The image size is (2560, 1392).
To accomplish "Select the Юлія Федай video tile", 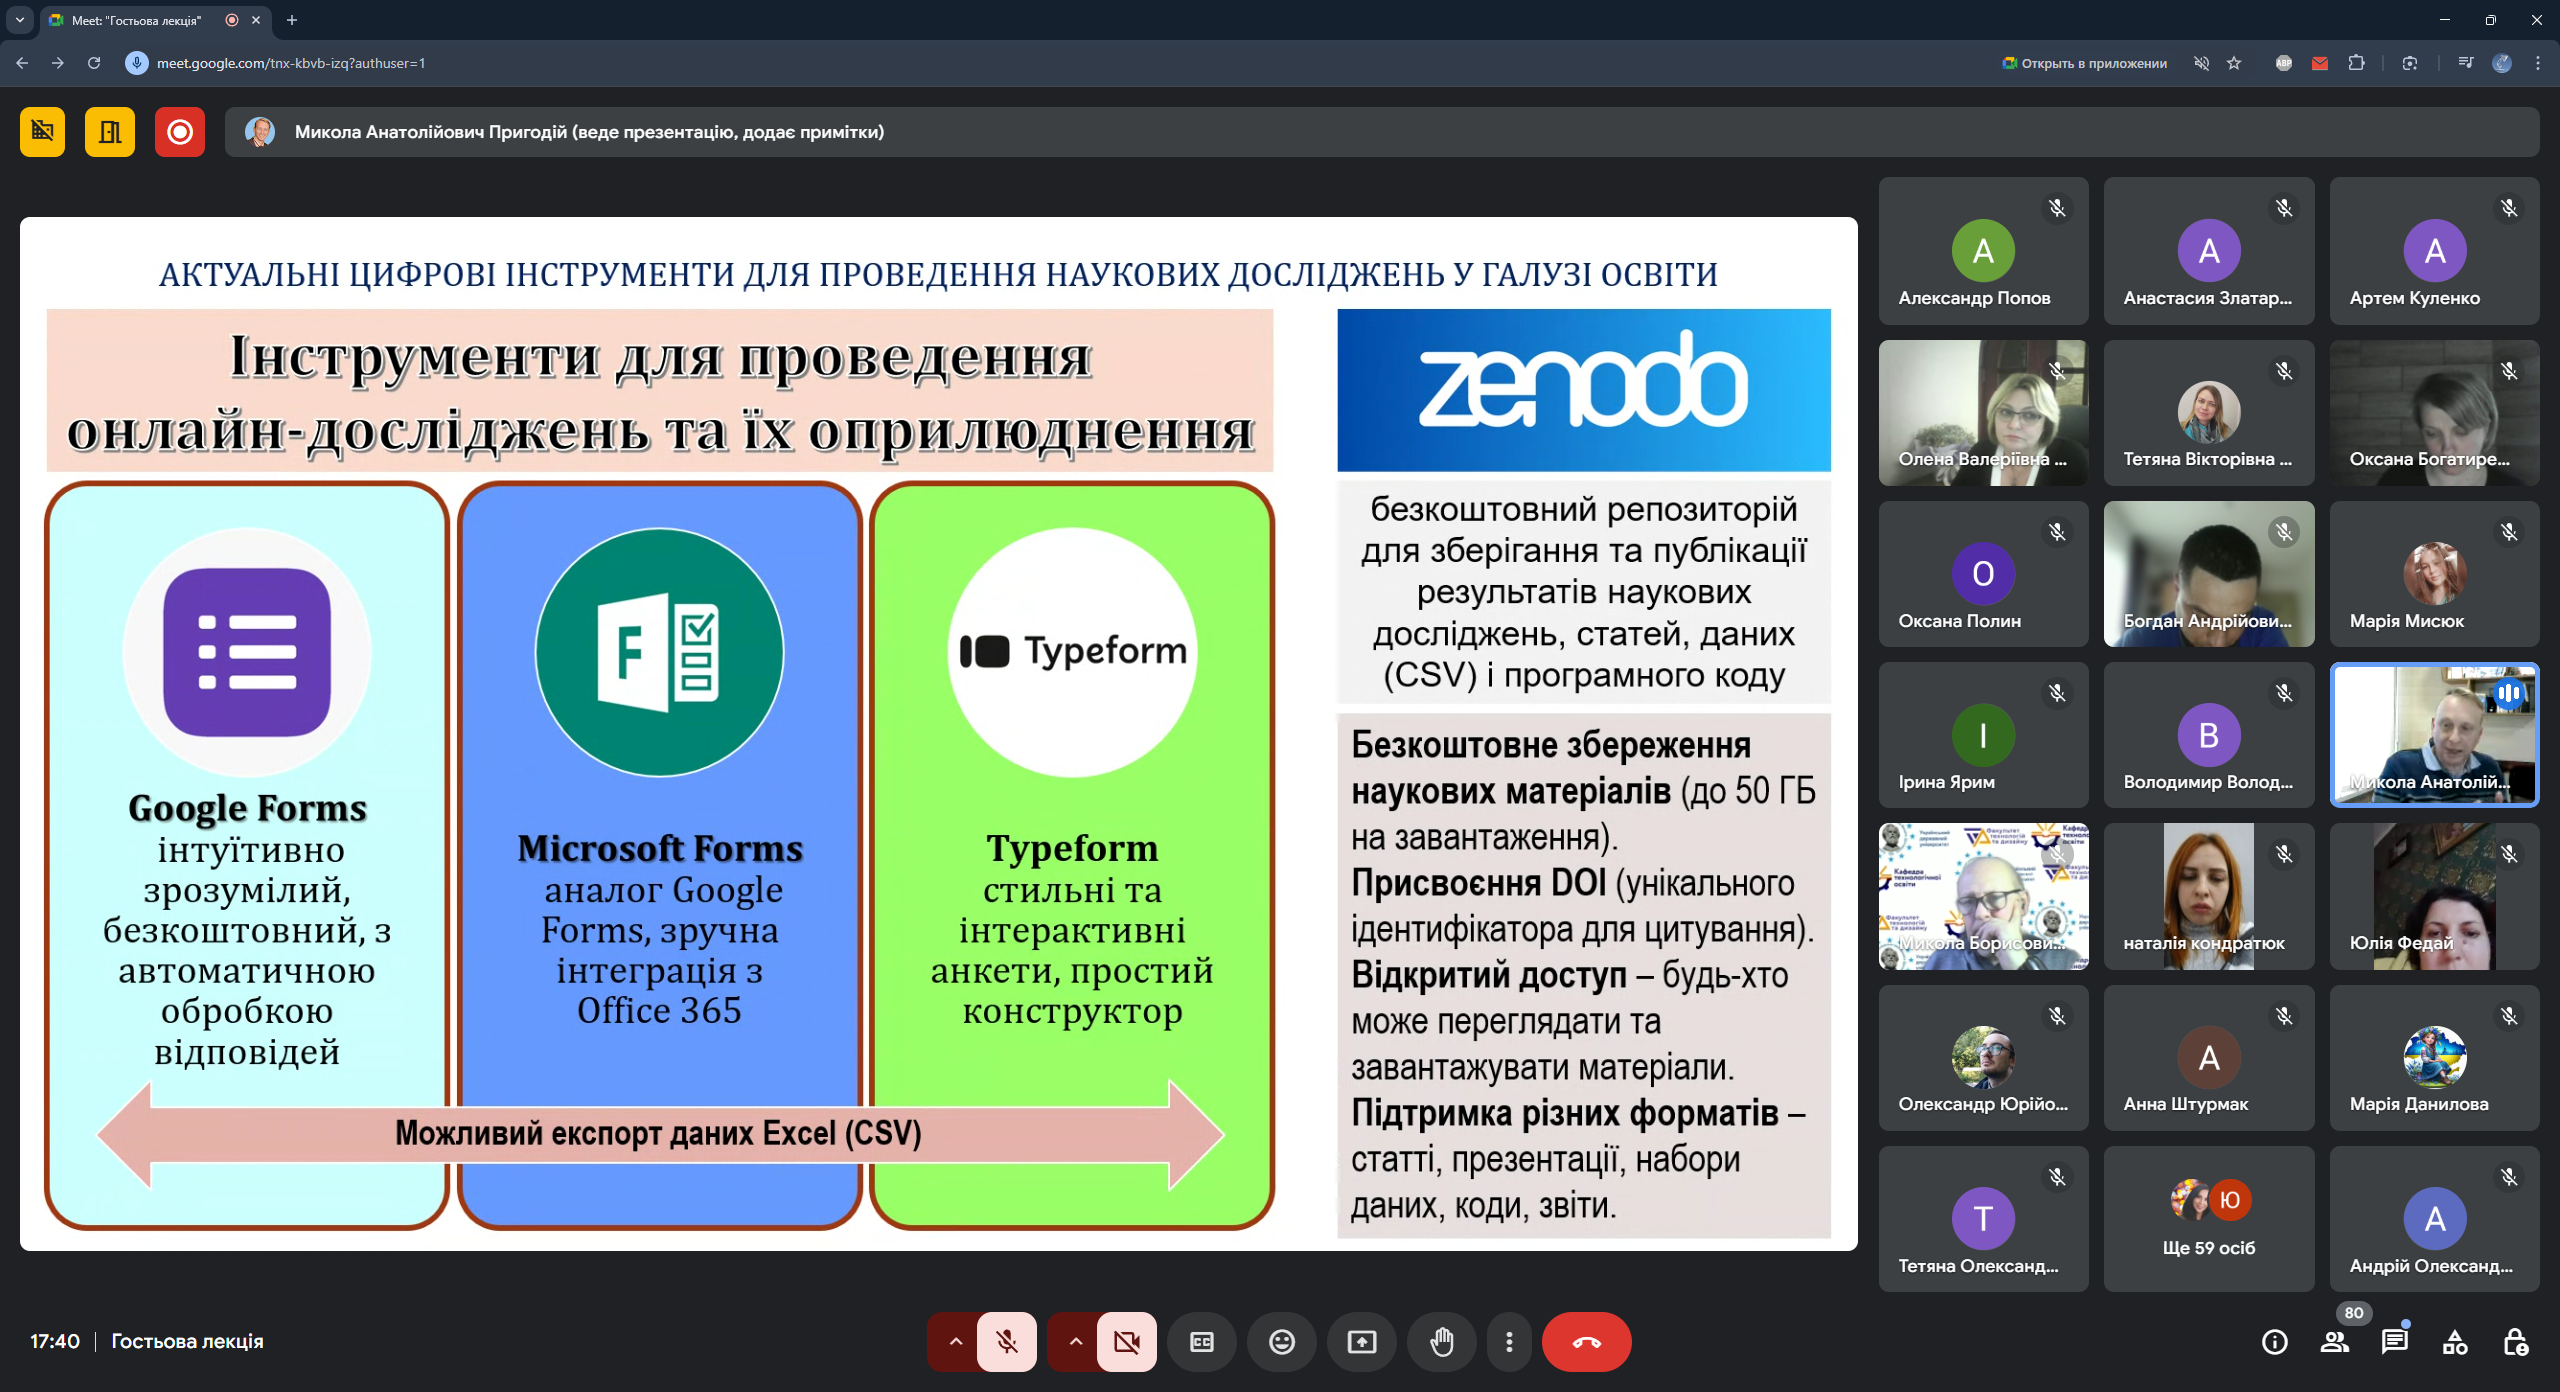I will pos(2435,896).
